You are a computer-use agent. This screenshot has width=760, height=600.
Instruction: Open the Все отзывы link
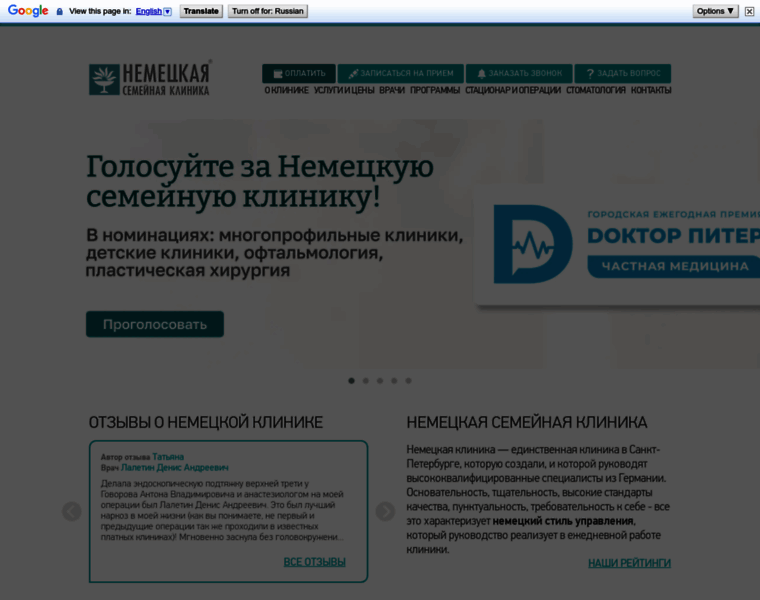315,562
